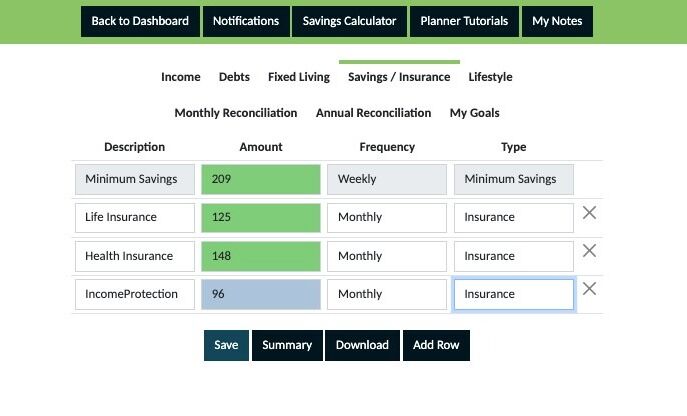The width and height of the screenshot is (687, 416).
Task: Click the Amount column header
Action: (261, 147)
